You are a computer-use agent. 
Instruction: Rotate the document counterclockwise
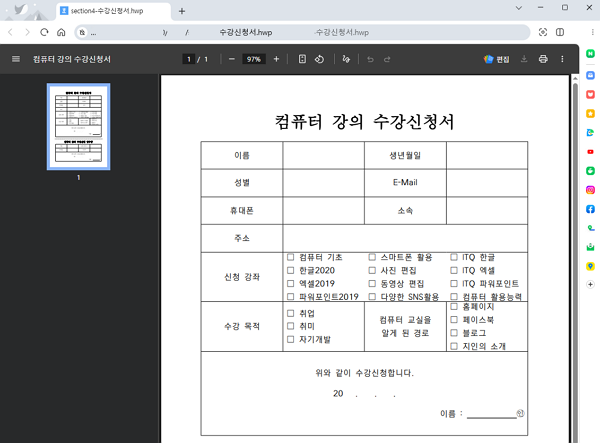pyautogui.click(x=319, y=59)
